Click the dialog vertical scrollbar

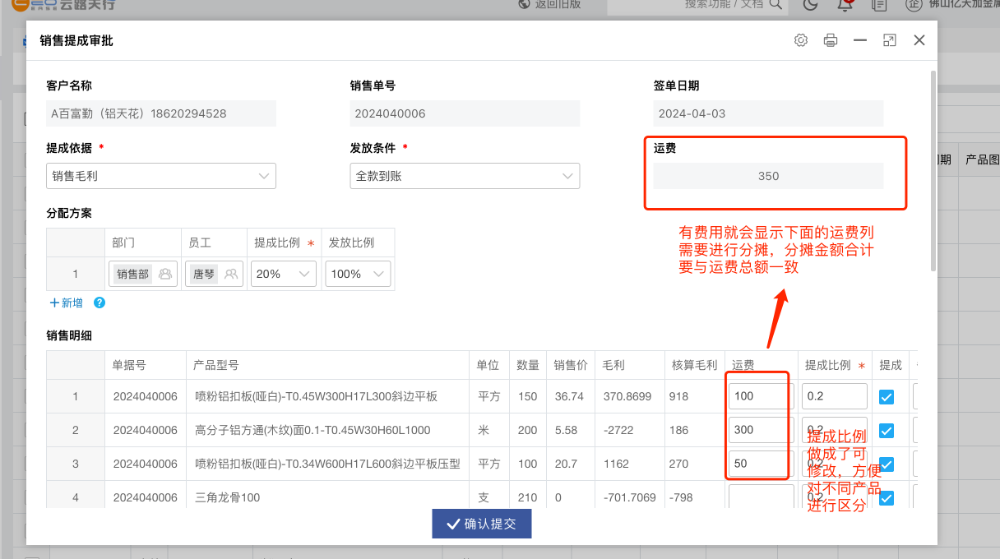(933, 172)
